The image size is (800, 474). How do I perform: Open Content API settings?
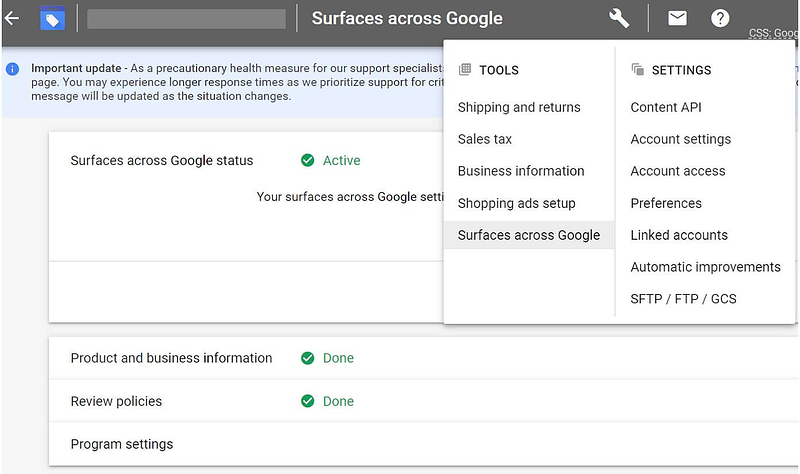tap(667, 107)
